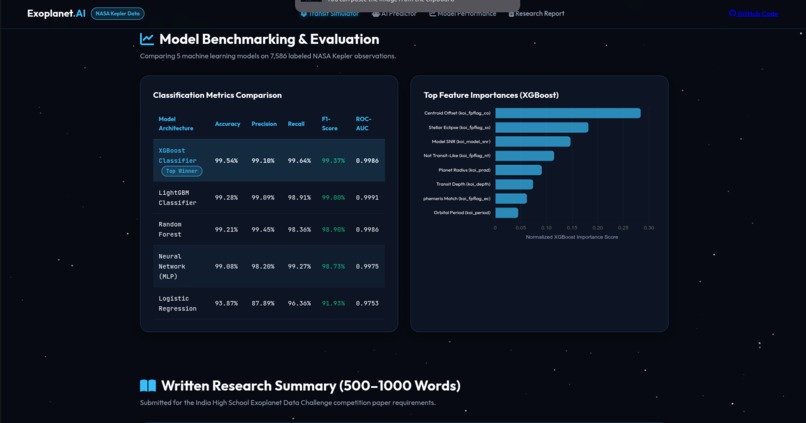Click the Model Benchmarking & Evaluation heading
The height and width of the screenshot is (423, 806).
[269, 39]
